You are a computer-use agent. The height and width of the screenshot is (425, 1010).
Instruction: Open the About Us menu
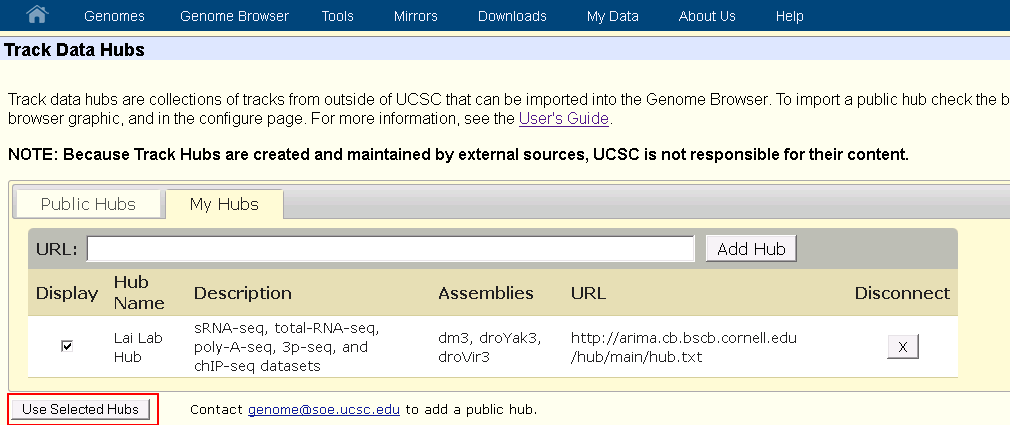tap(707, 16)
